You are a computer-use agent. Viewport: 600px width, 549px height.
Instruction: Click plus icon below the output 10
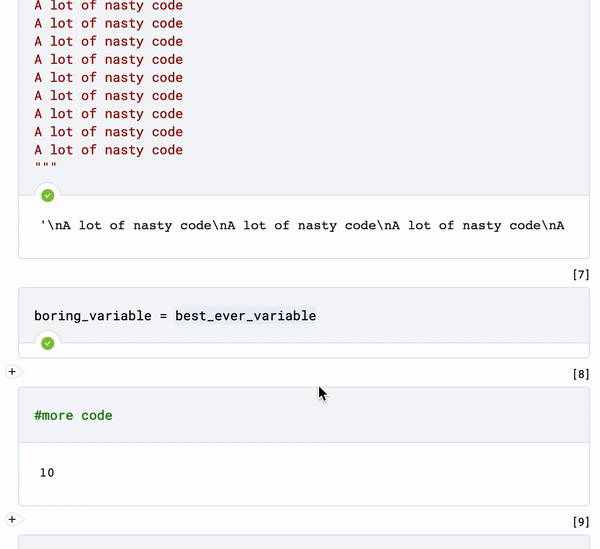(x=13, y=519)
